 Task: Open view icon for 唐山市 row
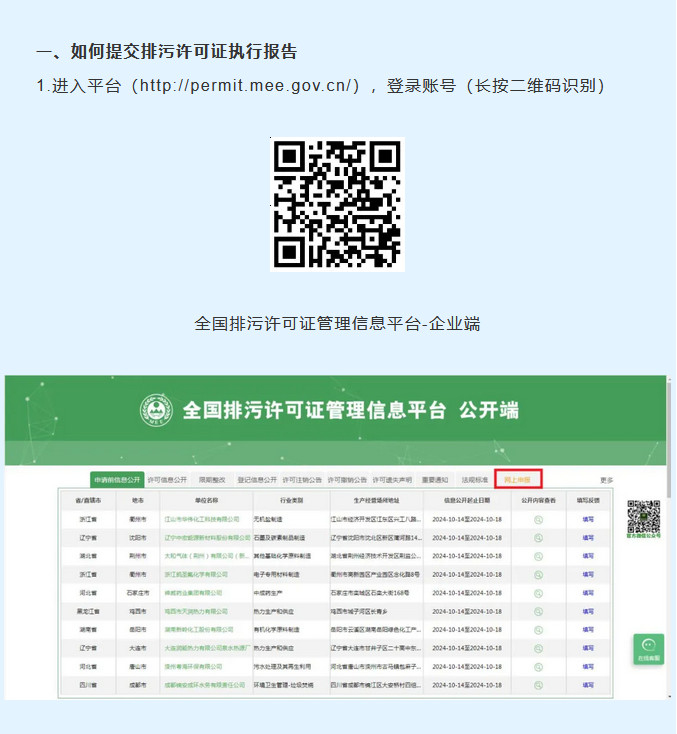click(538, 667)
